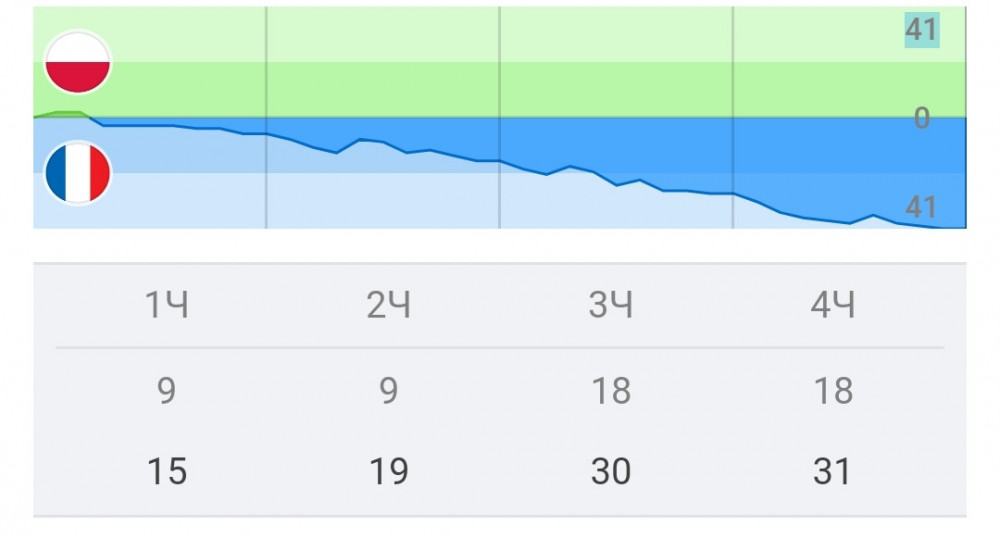This screenshot has width=1000, height=538.
Task: Click the small green peak at graph start
Action: [x=66, y=114]
